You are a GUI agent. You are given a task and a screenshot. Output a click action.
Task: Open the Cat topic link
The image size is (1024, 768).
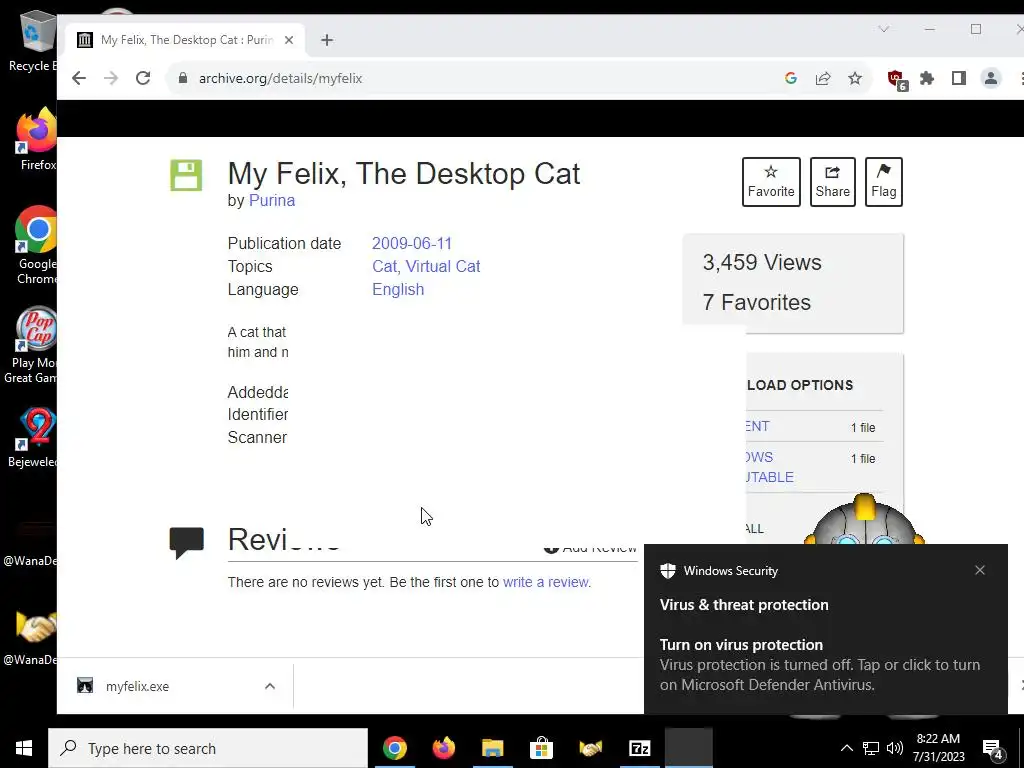pyautogui.click(x=385, y=266)
